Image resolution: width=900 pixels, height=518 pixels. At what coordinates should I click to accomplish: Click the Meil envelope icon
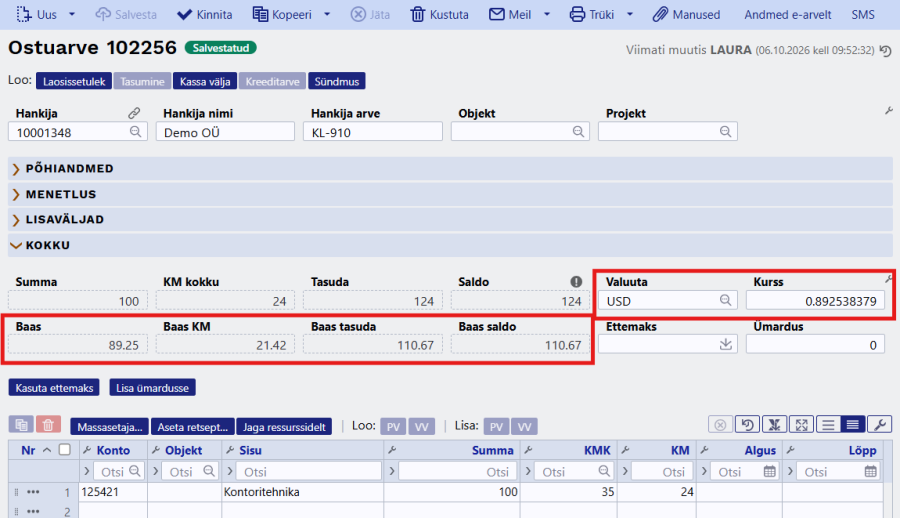(496, 14)
